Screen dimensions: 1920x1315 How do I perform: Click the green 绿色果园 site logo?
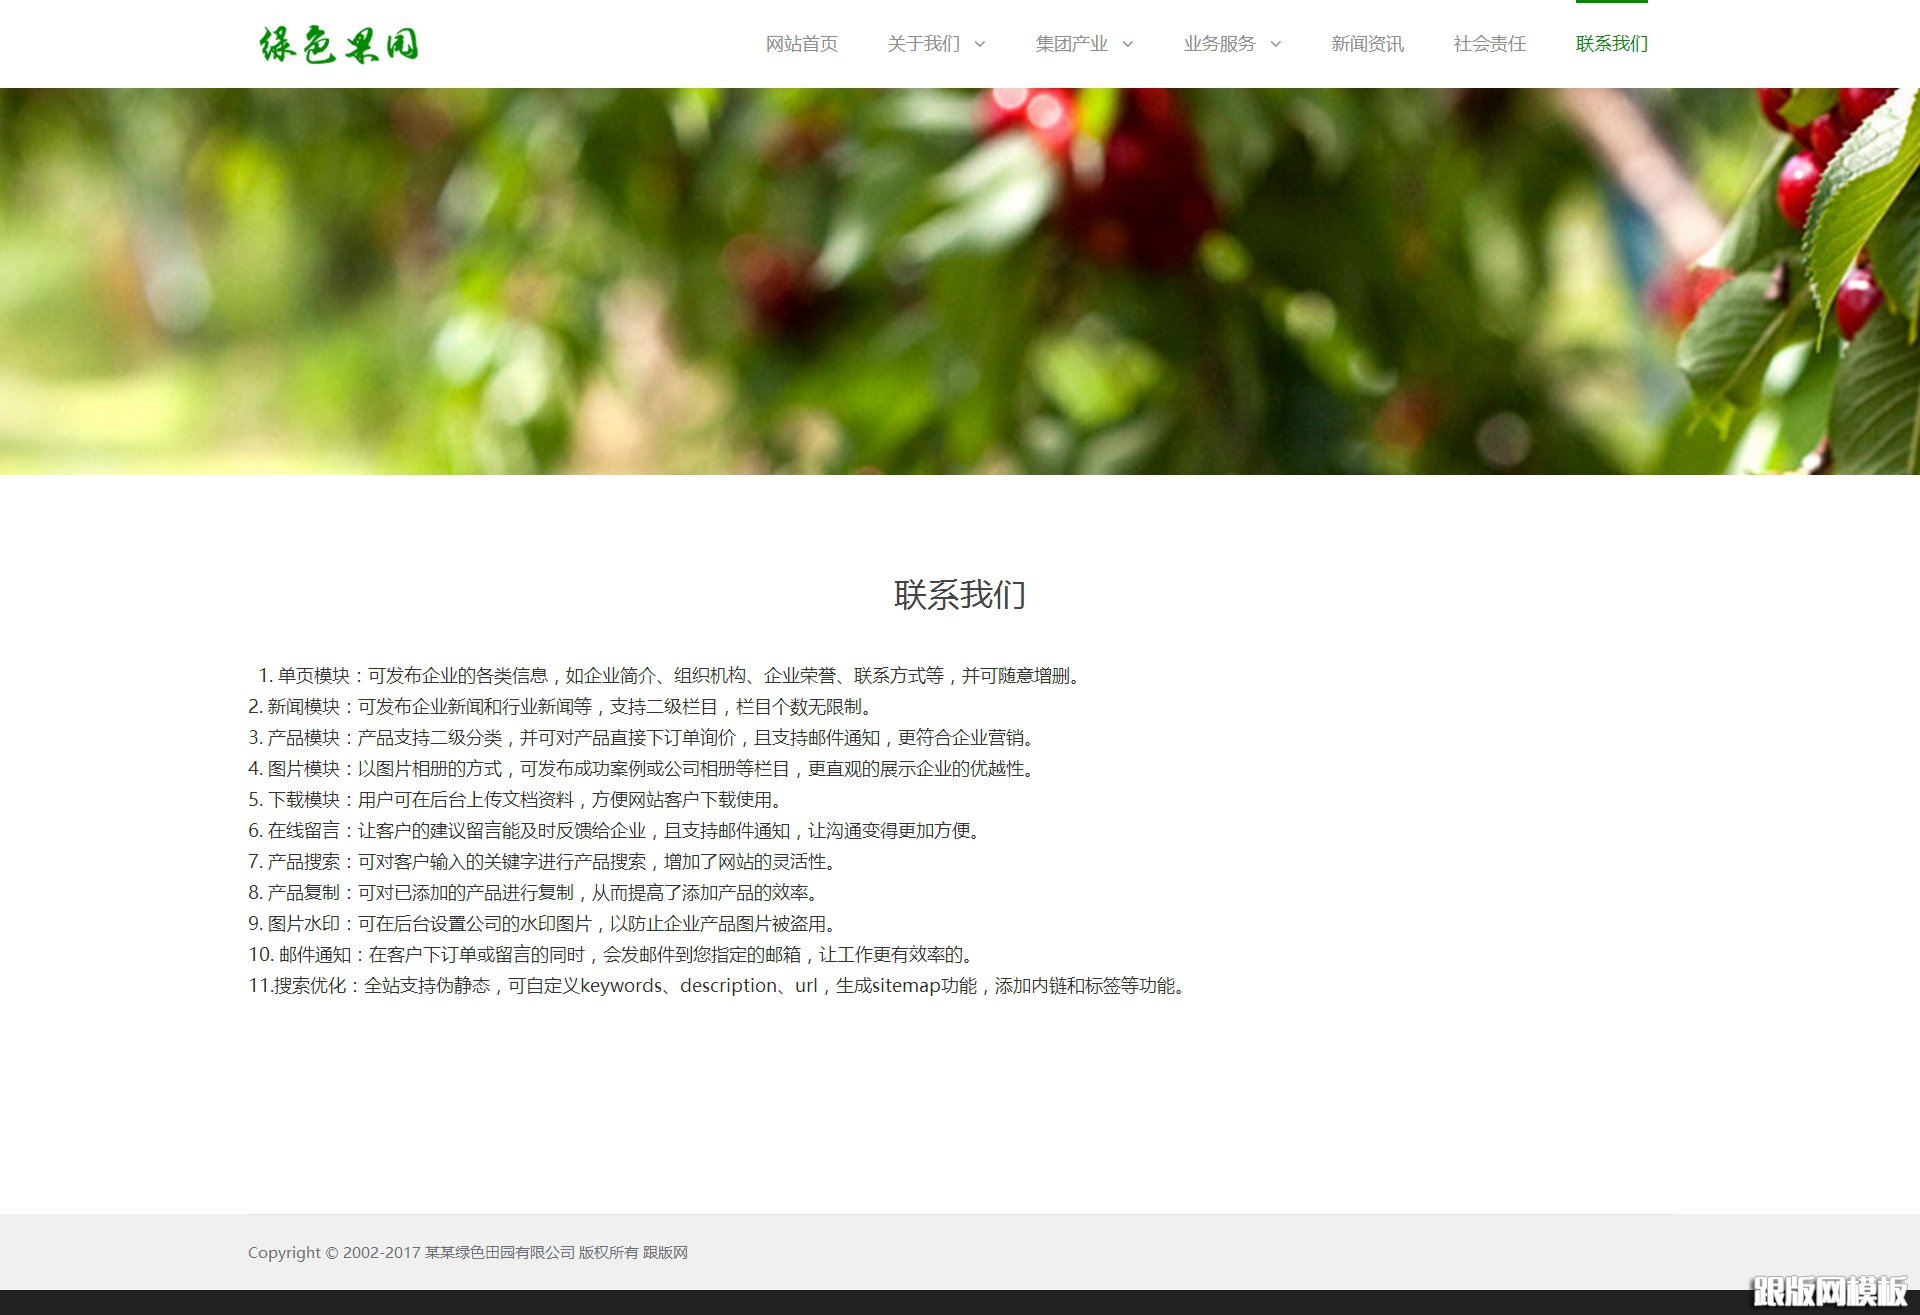click(339, 44)
